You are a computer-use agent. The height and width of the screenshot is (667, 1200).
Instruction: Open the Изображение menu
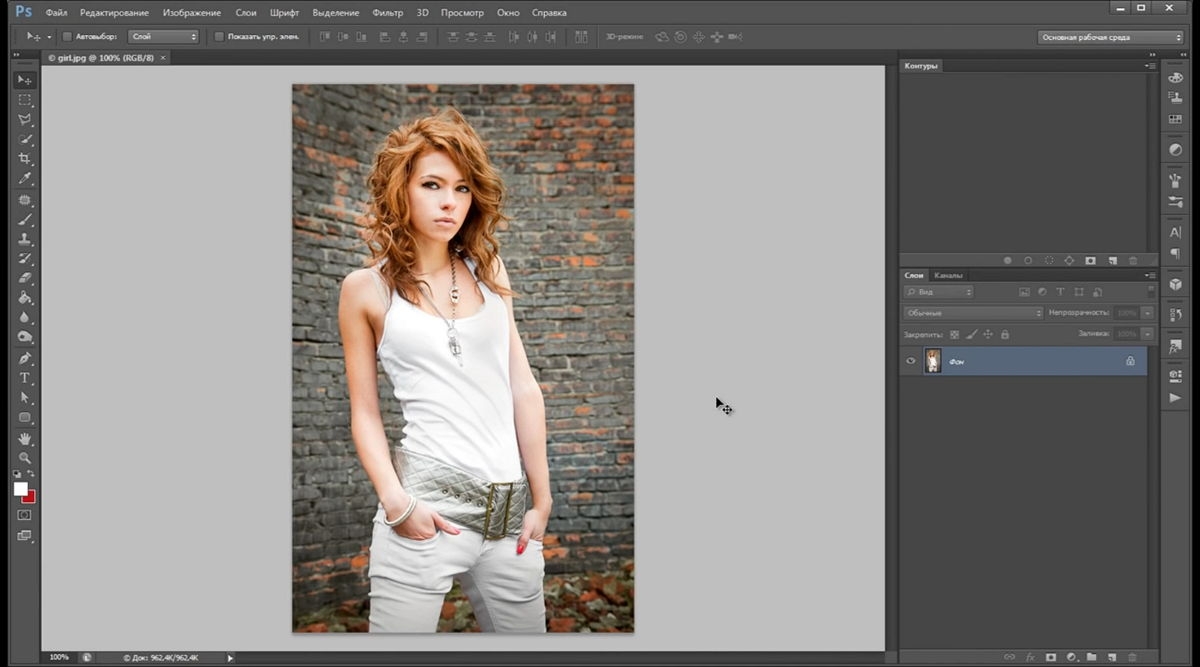tap(192, 13)
